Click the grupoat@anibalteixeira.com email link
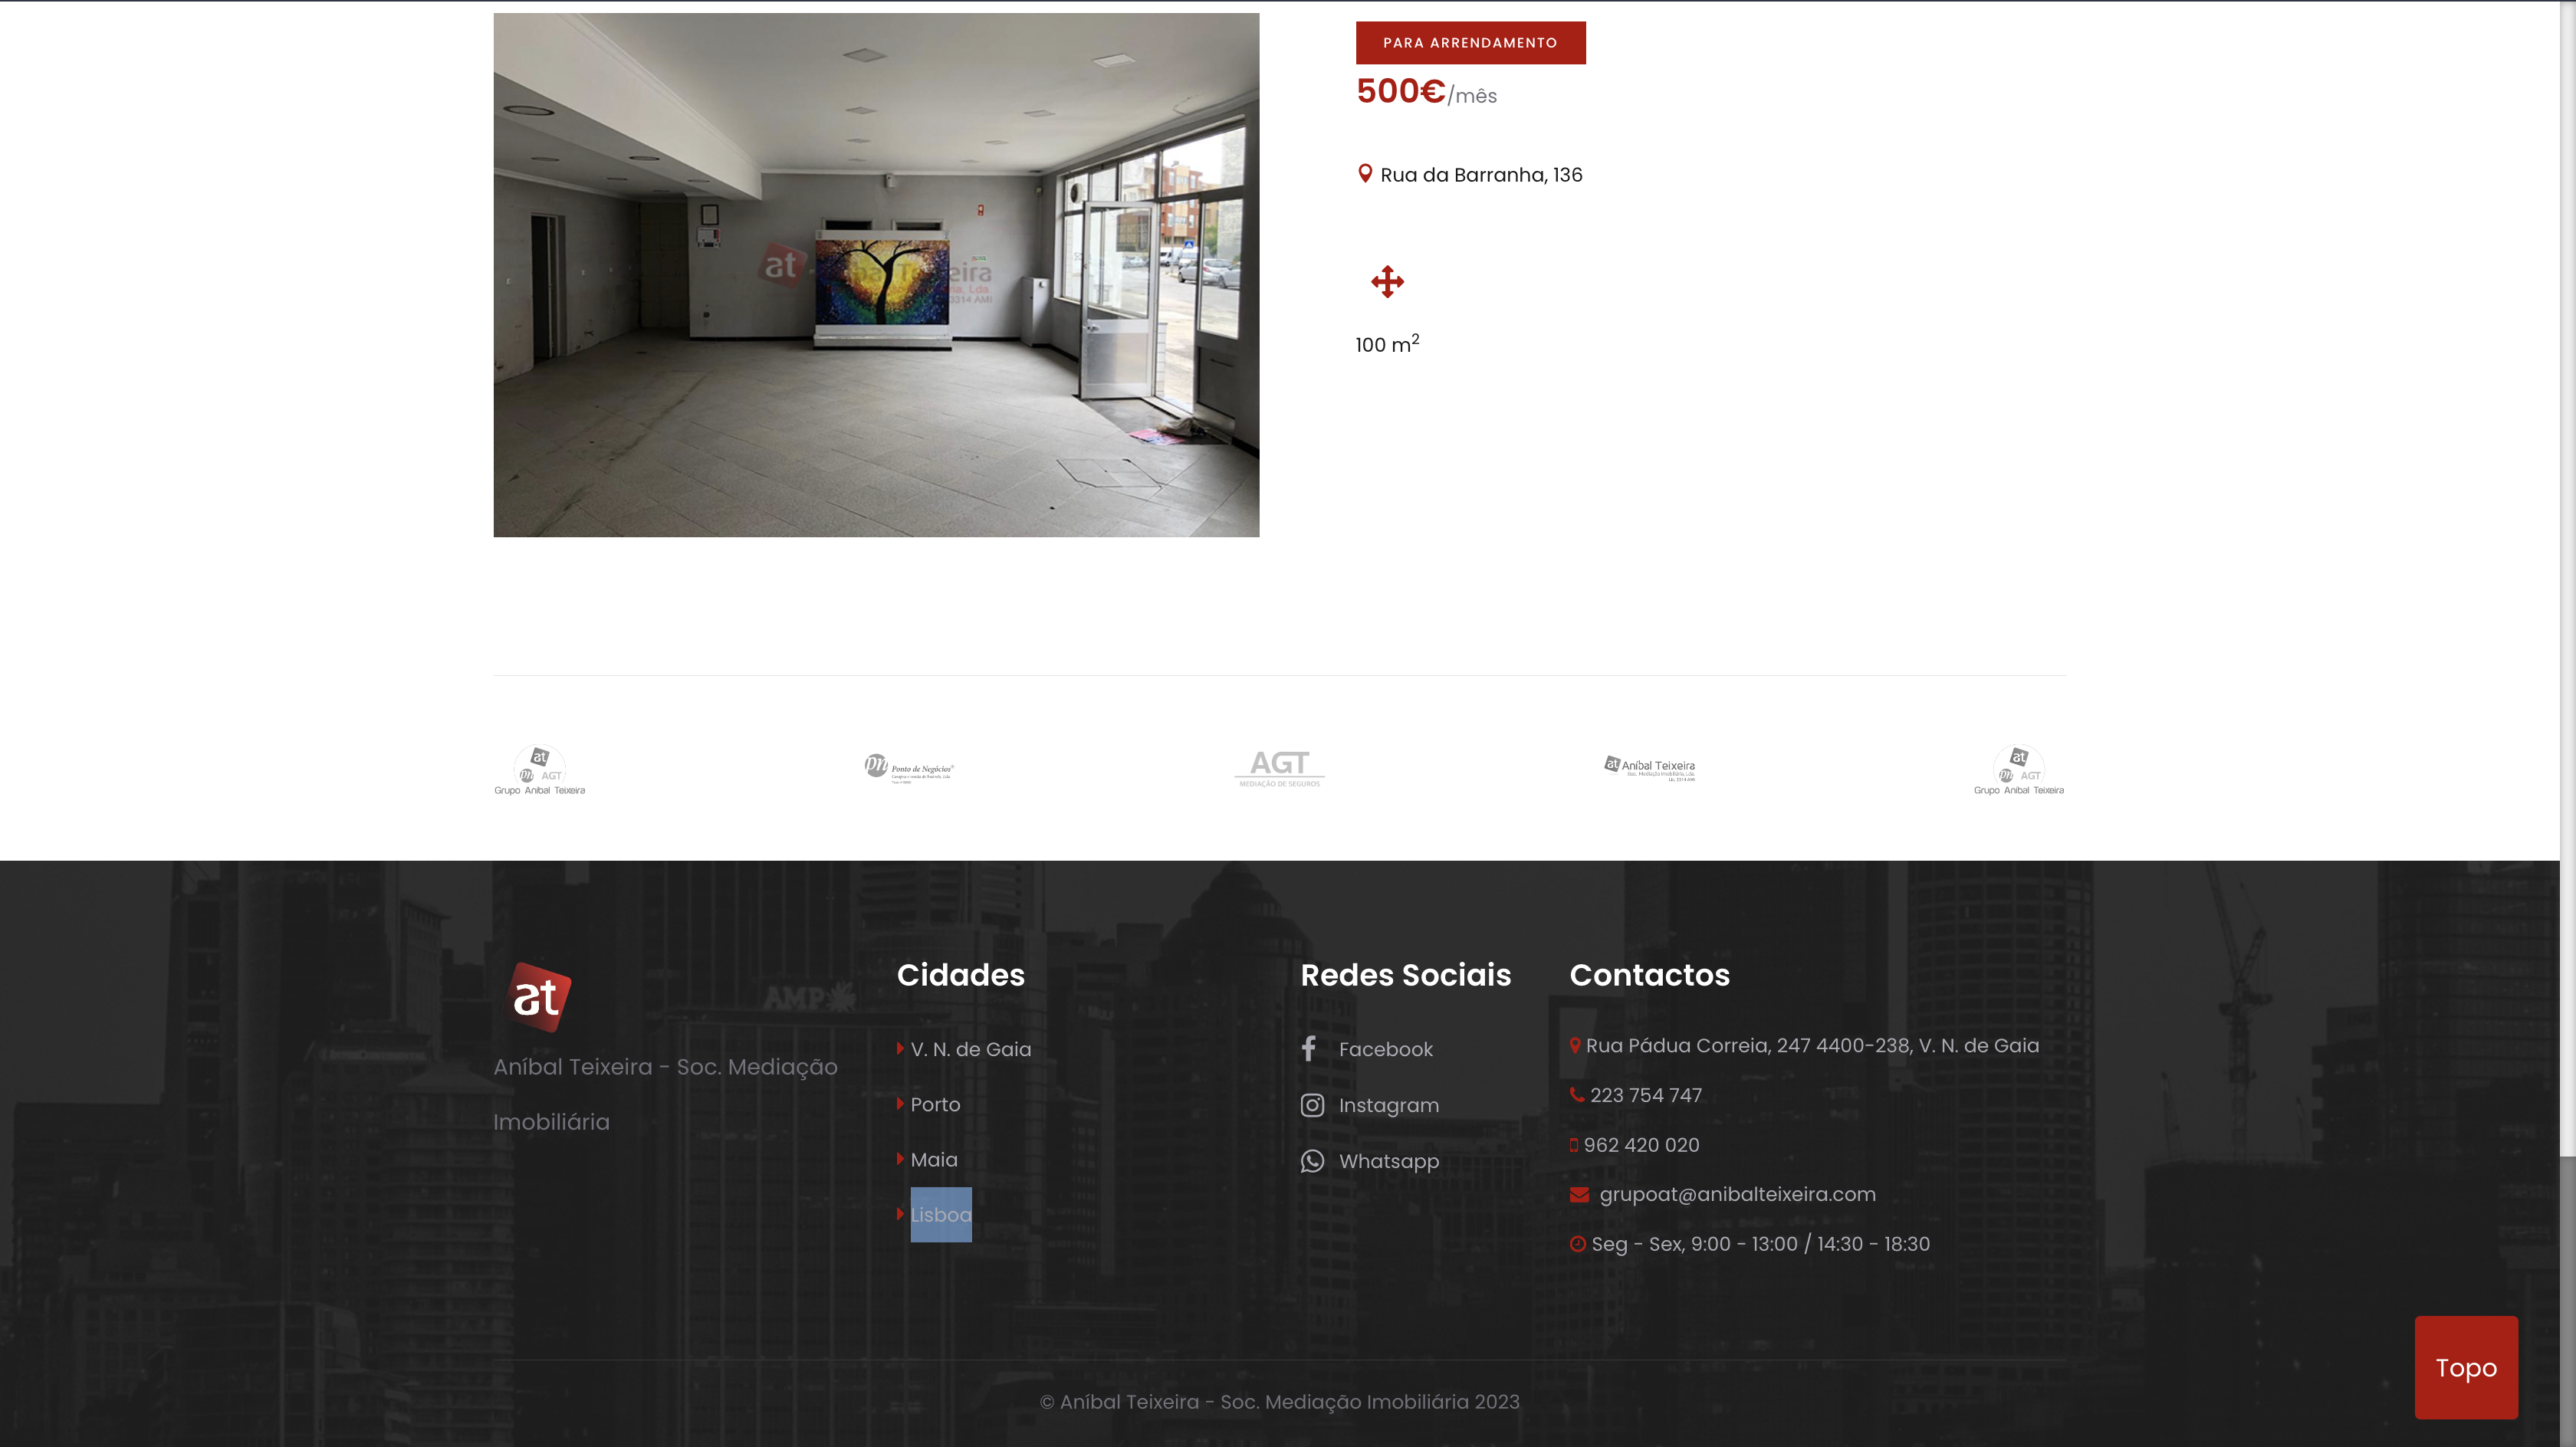 point(1737,1194)
